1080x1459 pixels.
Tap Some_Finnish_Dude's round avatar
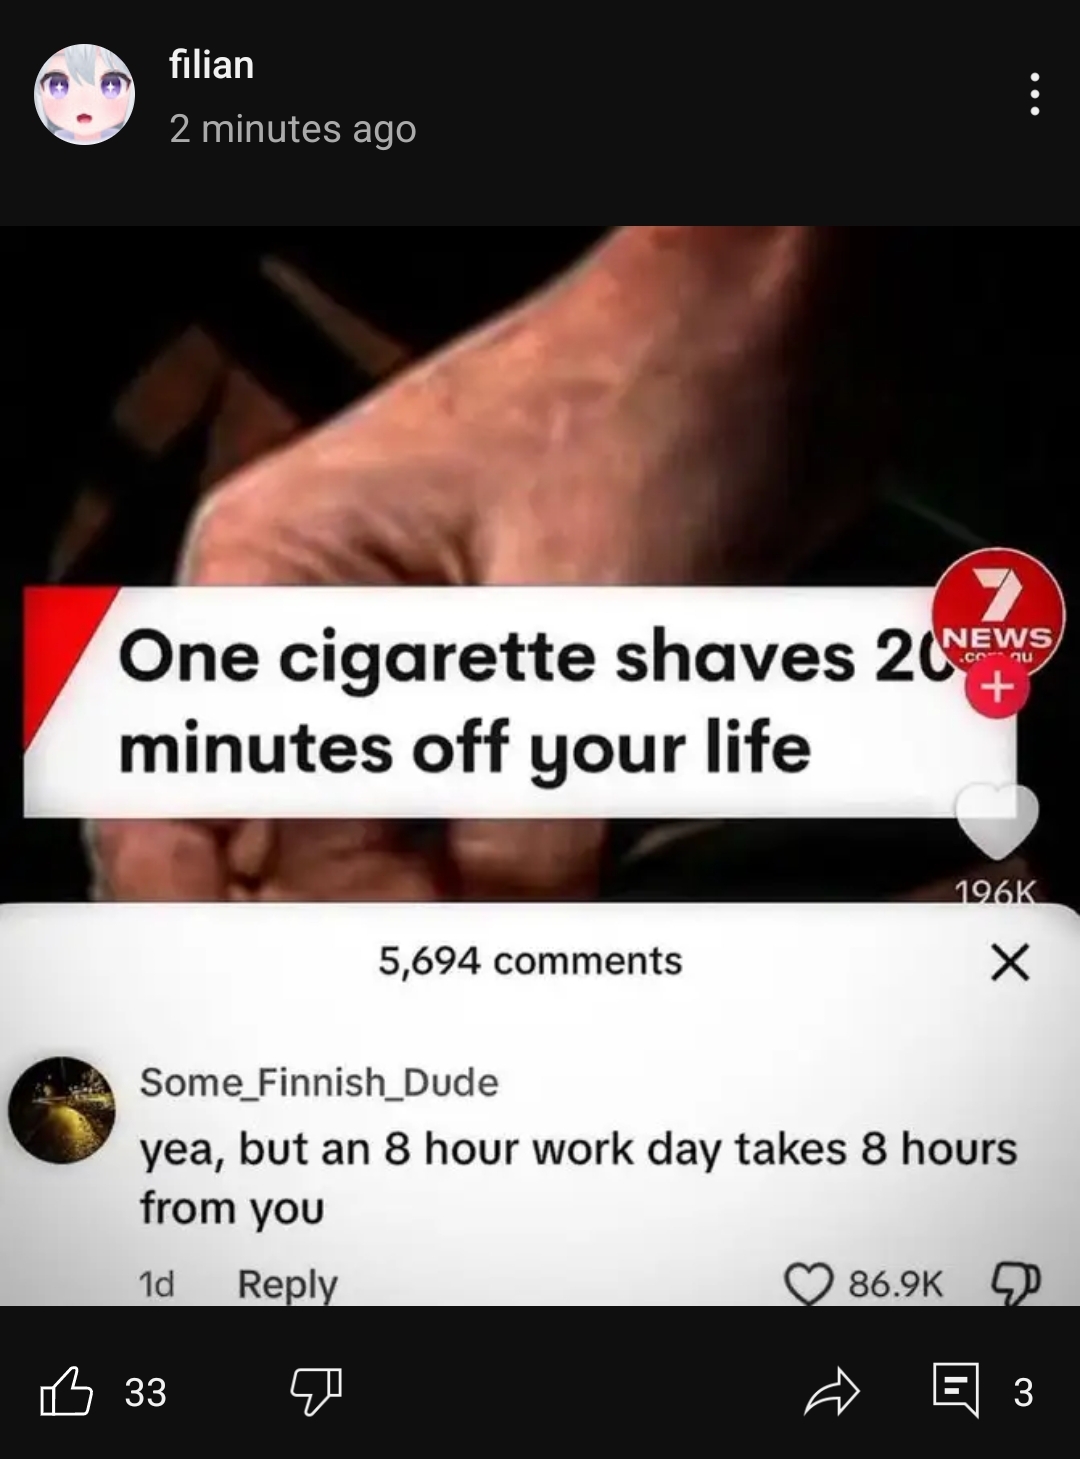click(62, 1110)
